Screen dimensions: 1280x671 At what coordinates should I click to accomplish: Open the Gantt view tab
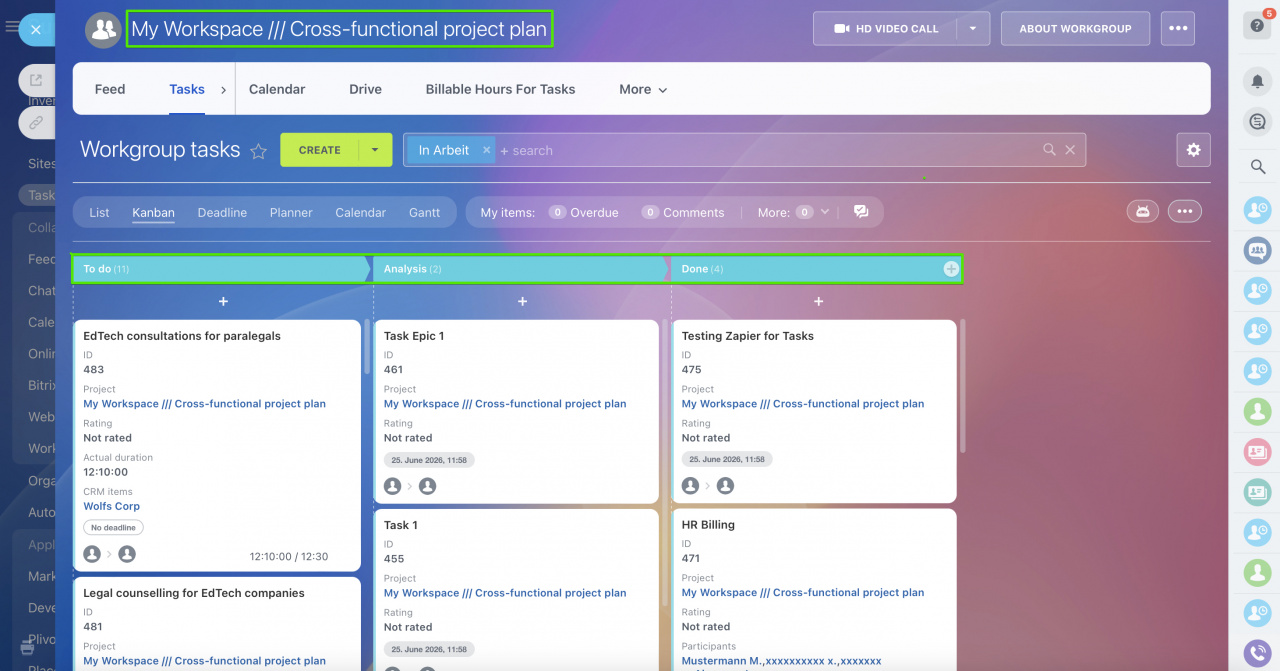pos(425,212)
